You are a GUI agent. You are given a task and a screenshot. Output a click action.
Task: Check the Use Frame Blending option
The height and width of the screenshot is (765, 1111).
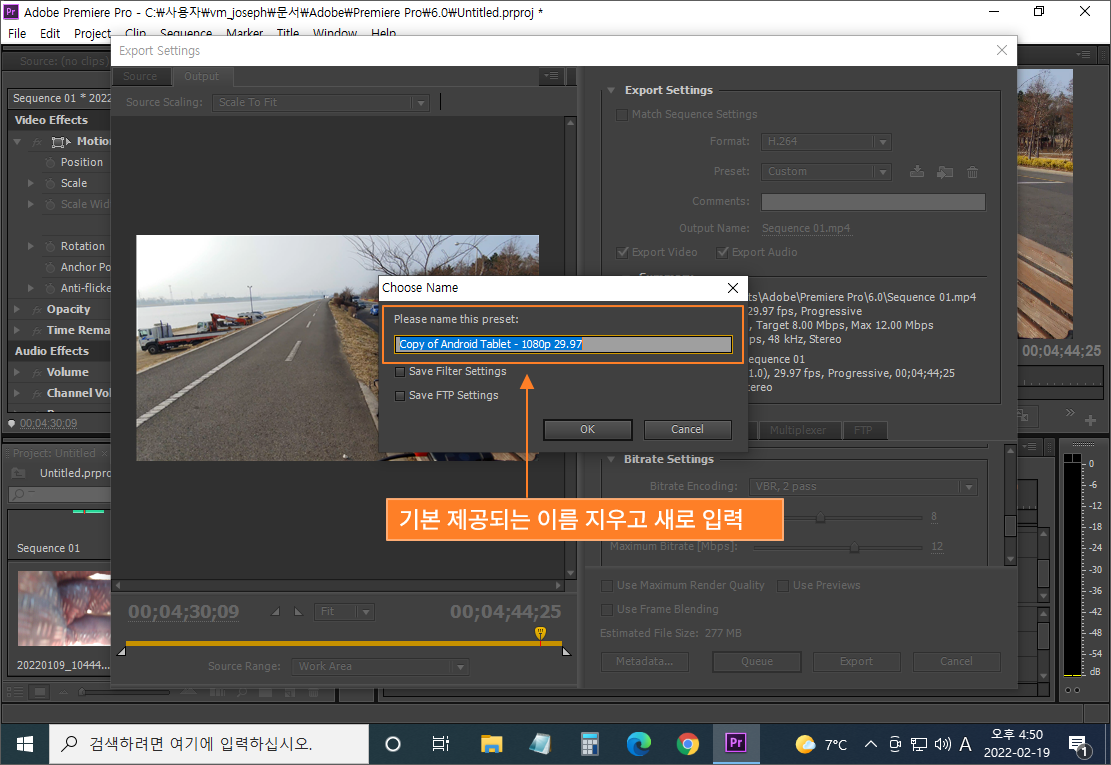606,609
